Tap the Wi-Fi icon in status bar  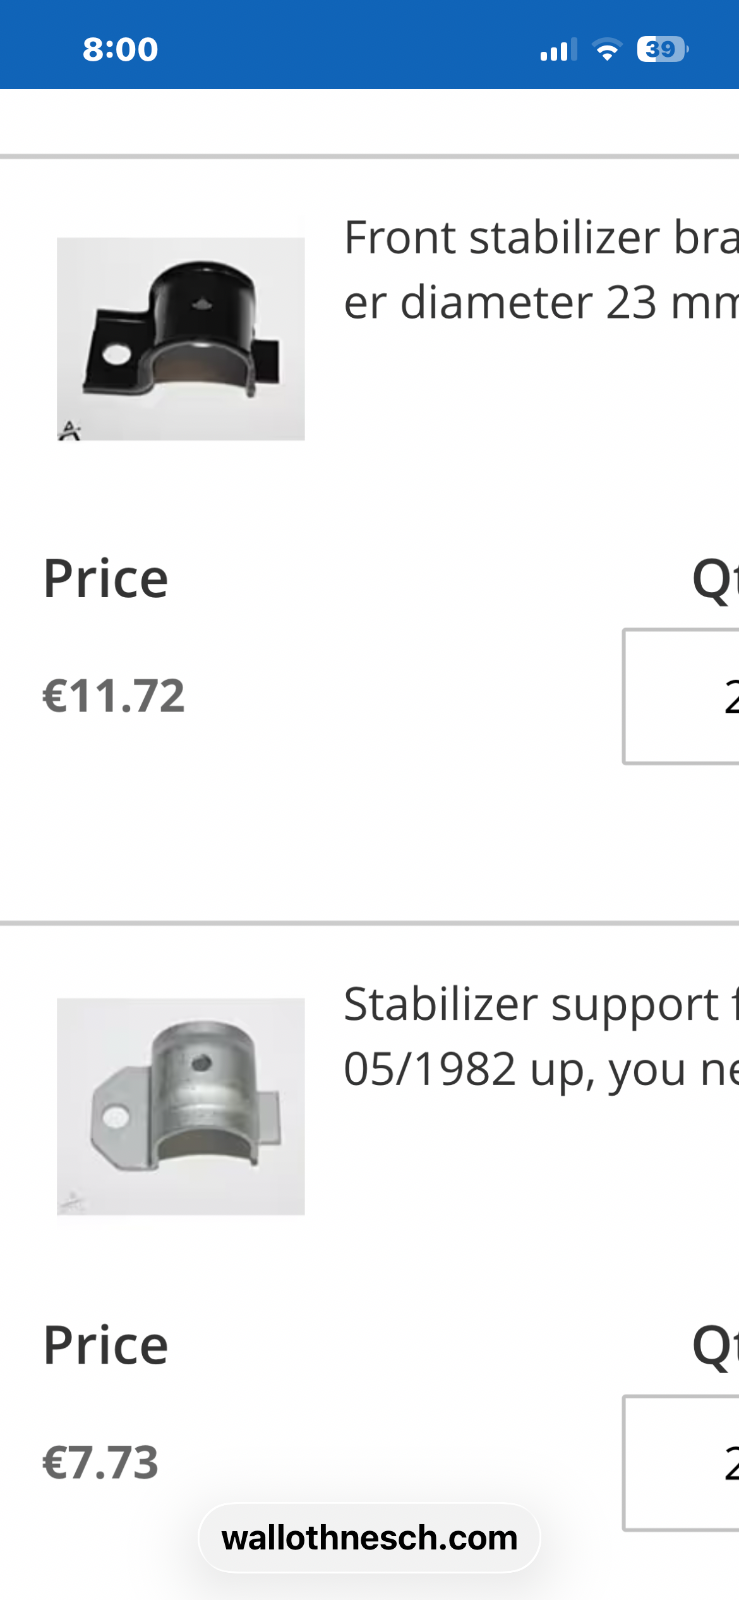tap(607, 49)
